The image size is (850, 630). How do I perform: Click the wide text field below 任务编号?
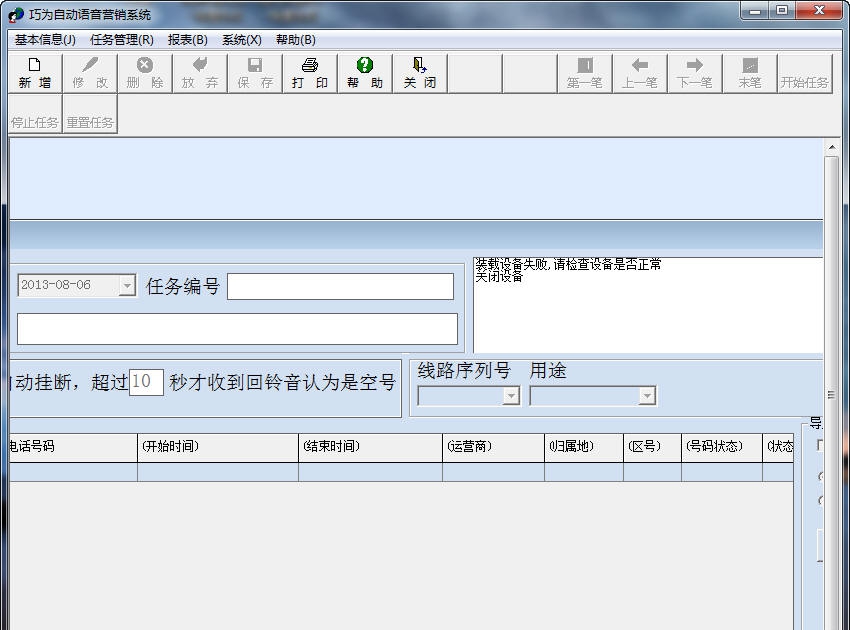pos(237,329)
